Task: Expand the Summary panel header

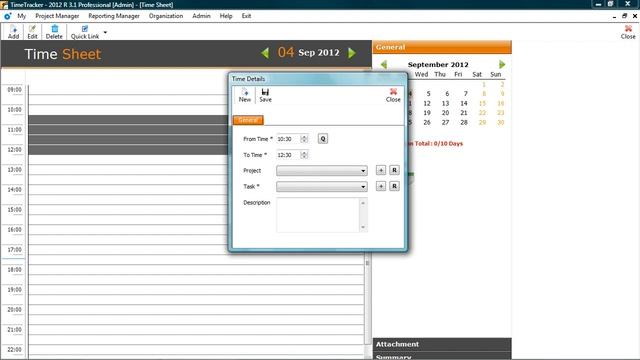Action: pos(442,356)
